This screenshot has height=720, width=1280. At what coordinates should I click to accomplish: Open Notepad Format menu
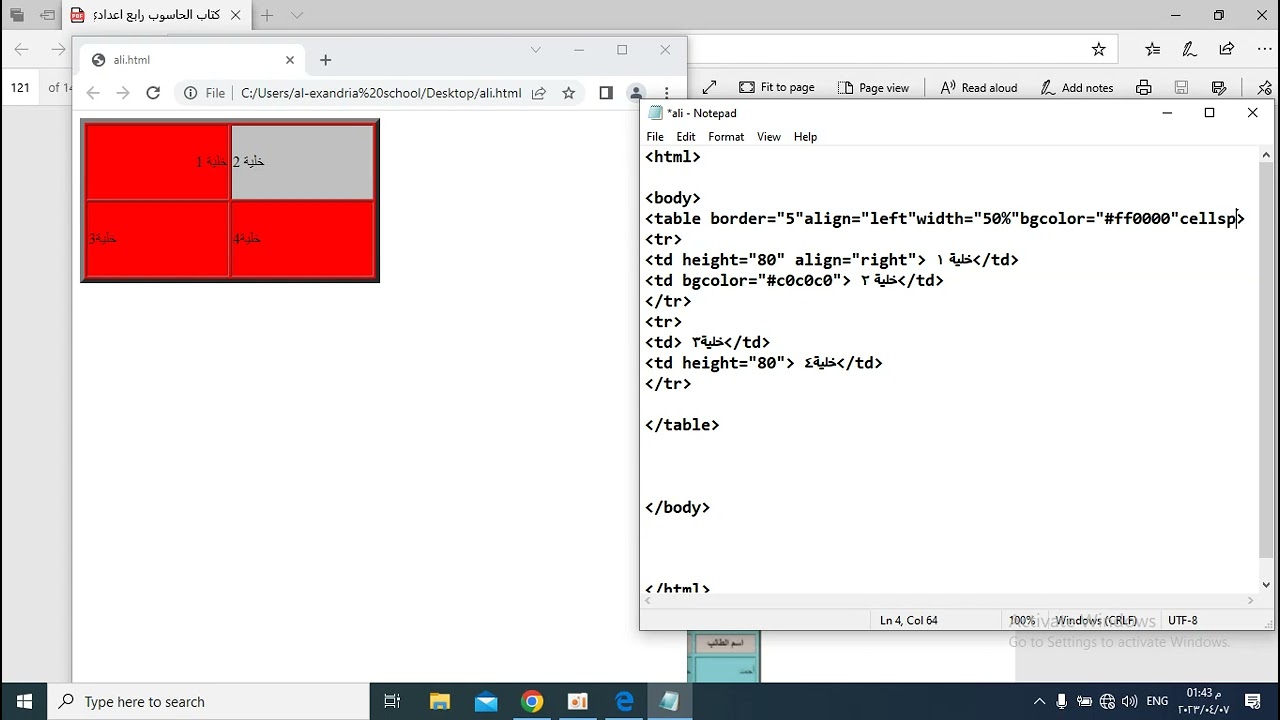[x=726, y=137]
